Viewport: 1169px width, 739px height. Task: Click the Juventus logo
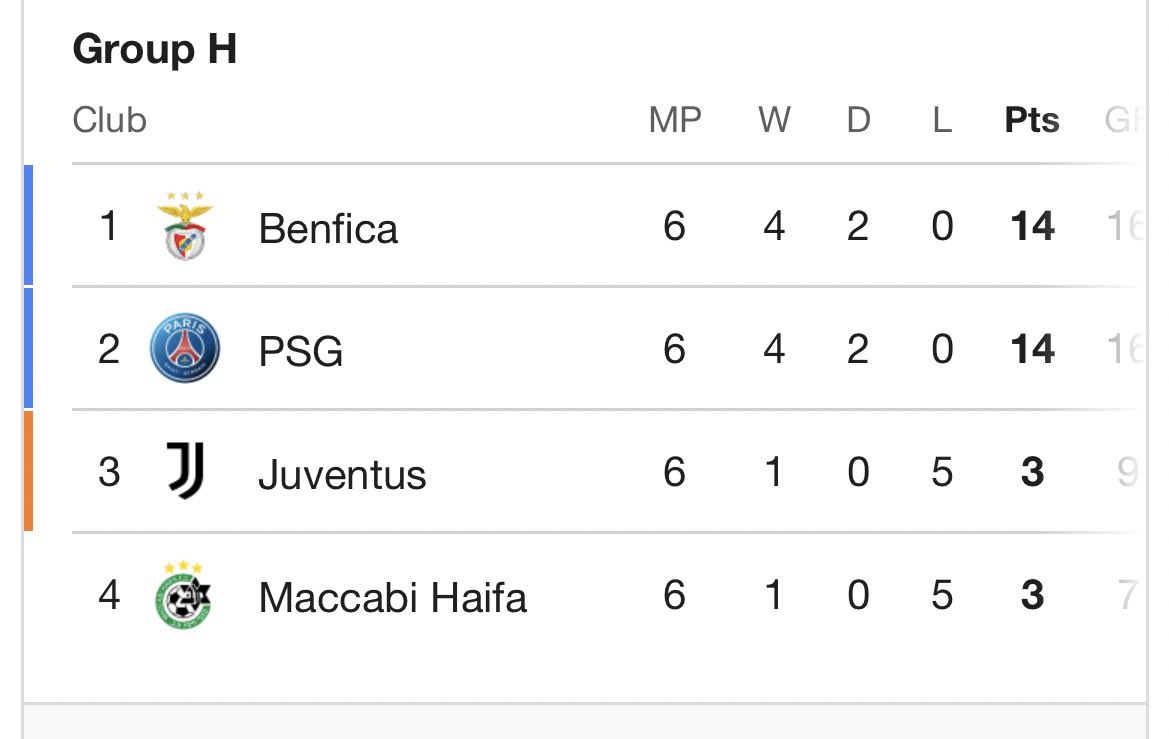tap(185, 471)
